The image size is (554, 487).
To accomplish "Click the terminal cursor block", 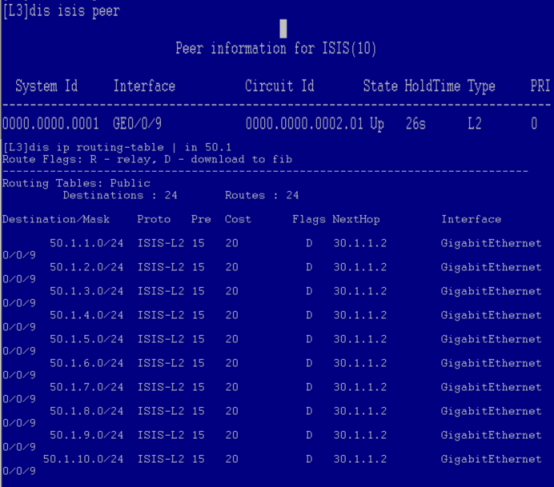I will [283, 29].
